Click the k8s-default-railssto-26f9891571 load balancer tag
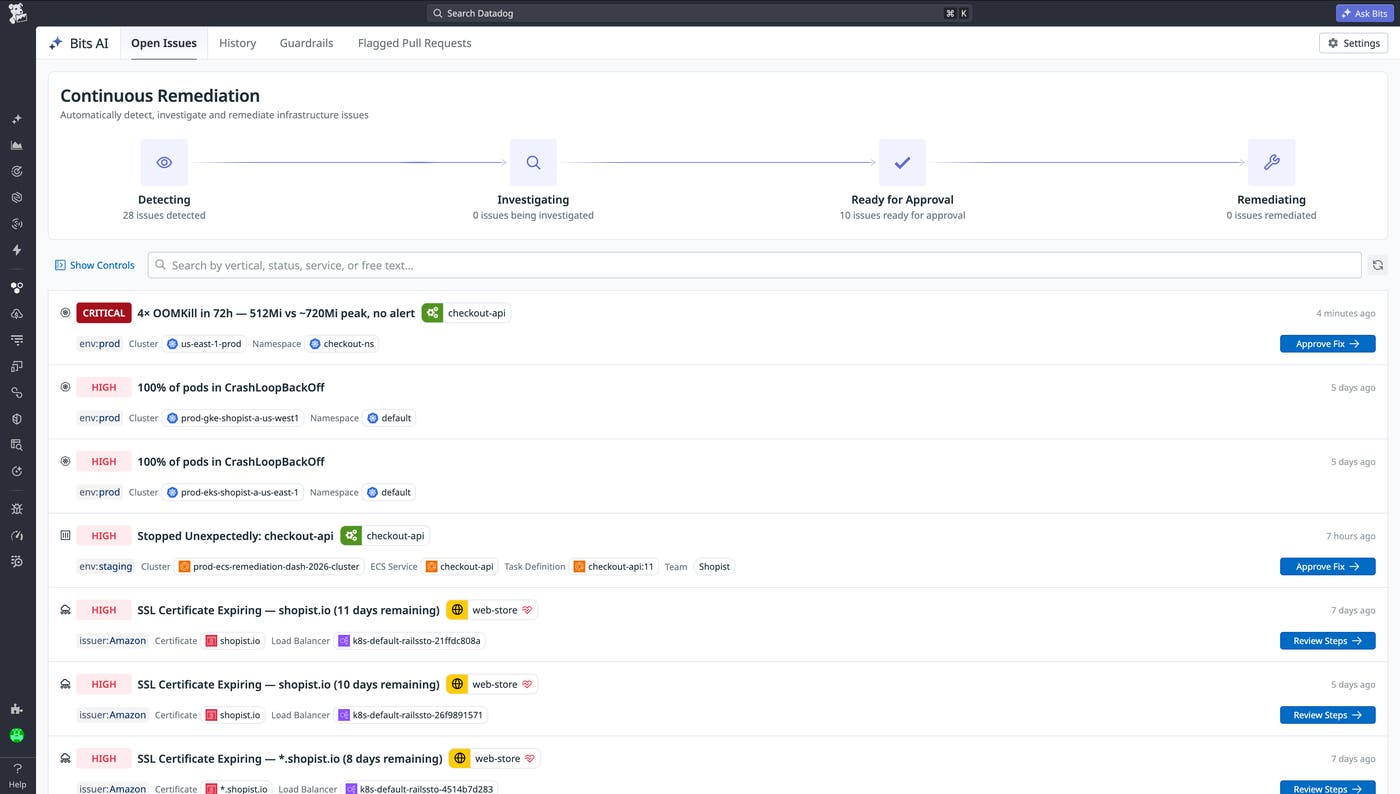 click(x=411, y=715)
